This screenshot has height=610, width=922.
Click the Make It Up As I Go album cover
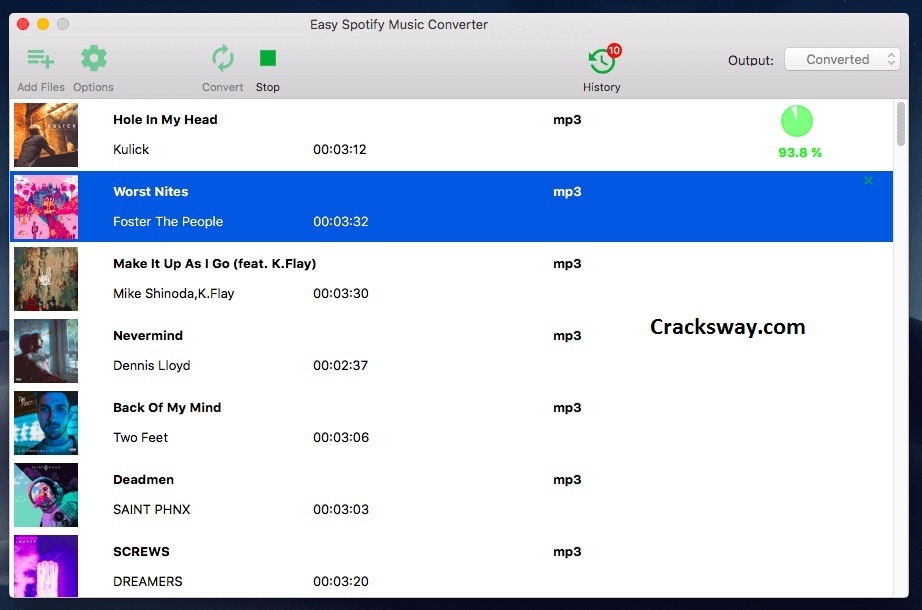coord(46,279)
